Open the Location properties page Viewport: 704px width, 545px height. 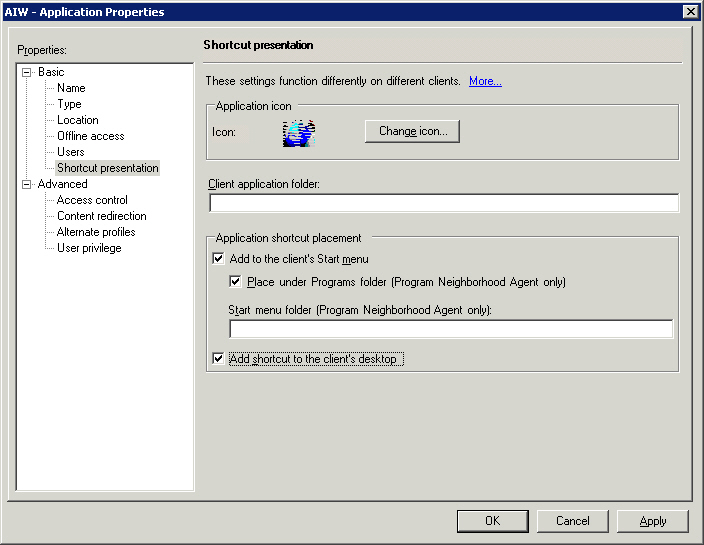pos(77,120)
